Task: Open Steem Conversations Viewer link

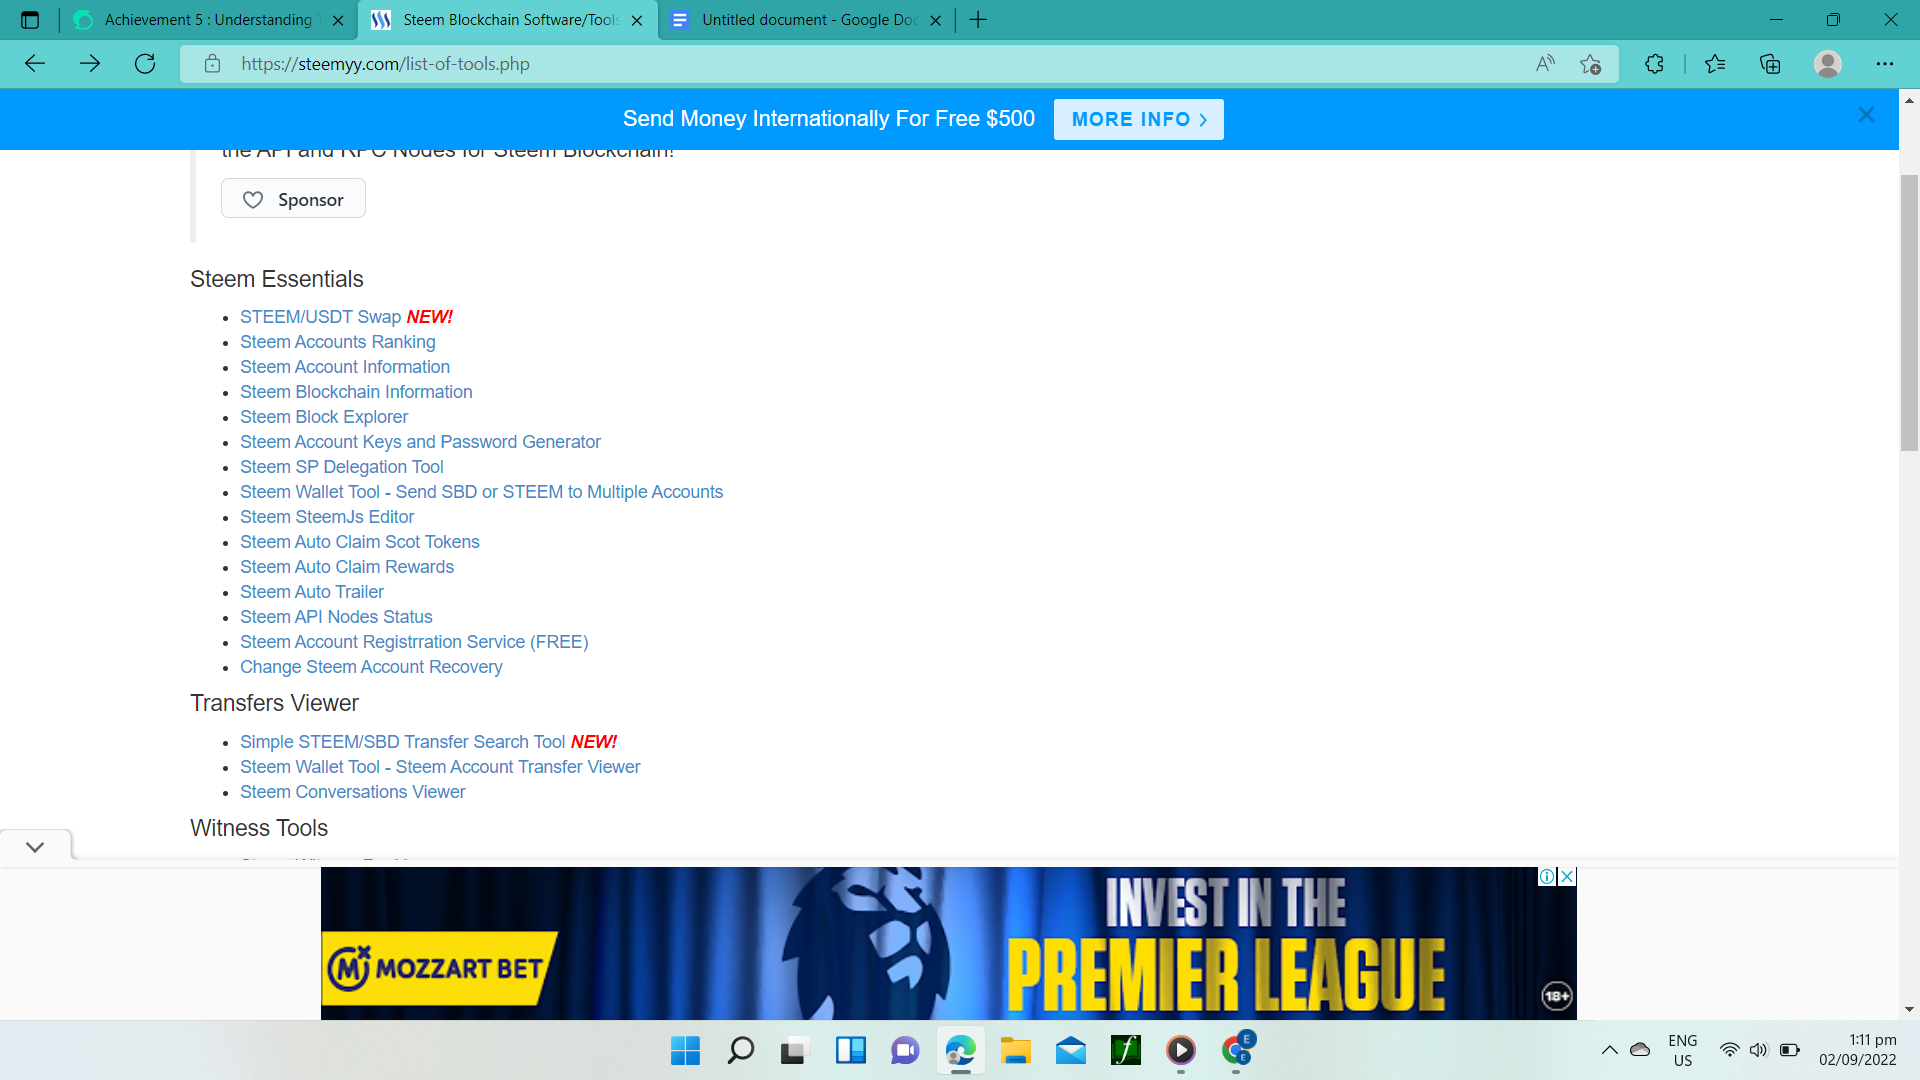Action: (x=352, y=792)
